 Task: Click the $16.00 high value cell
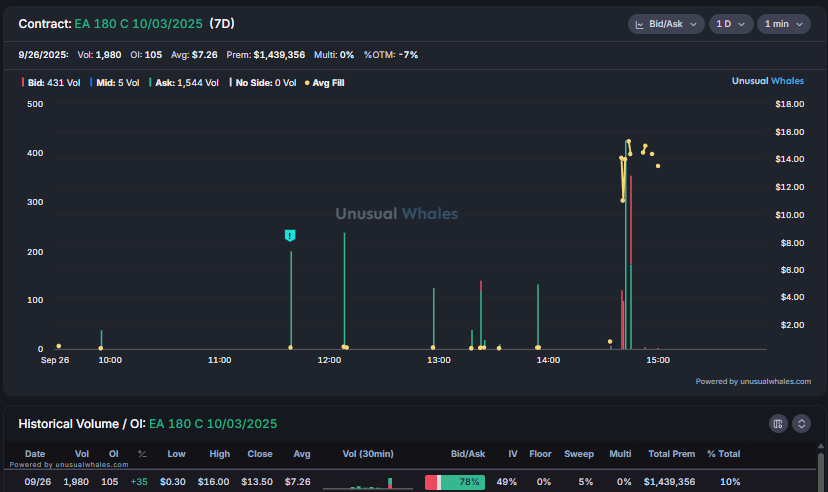[213, 482]
